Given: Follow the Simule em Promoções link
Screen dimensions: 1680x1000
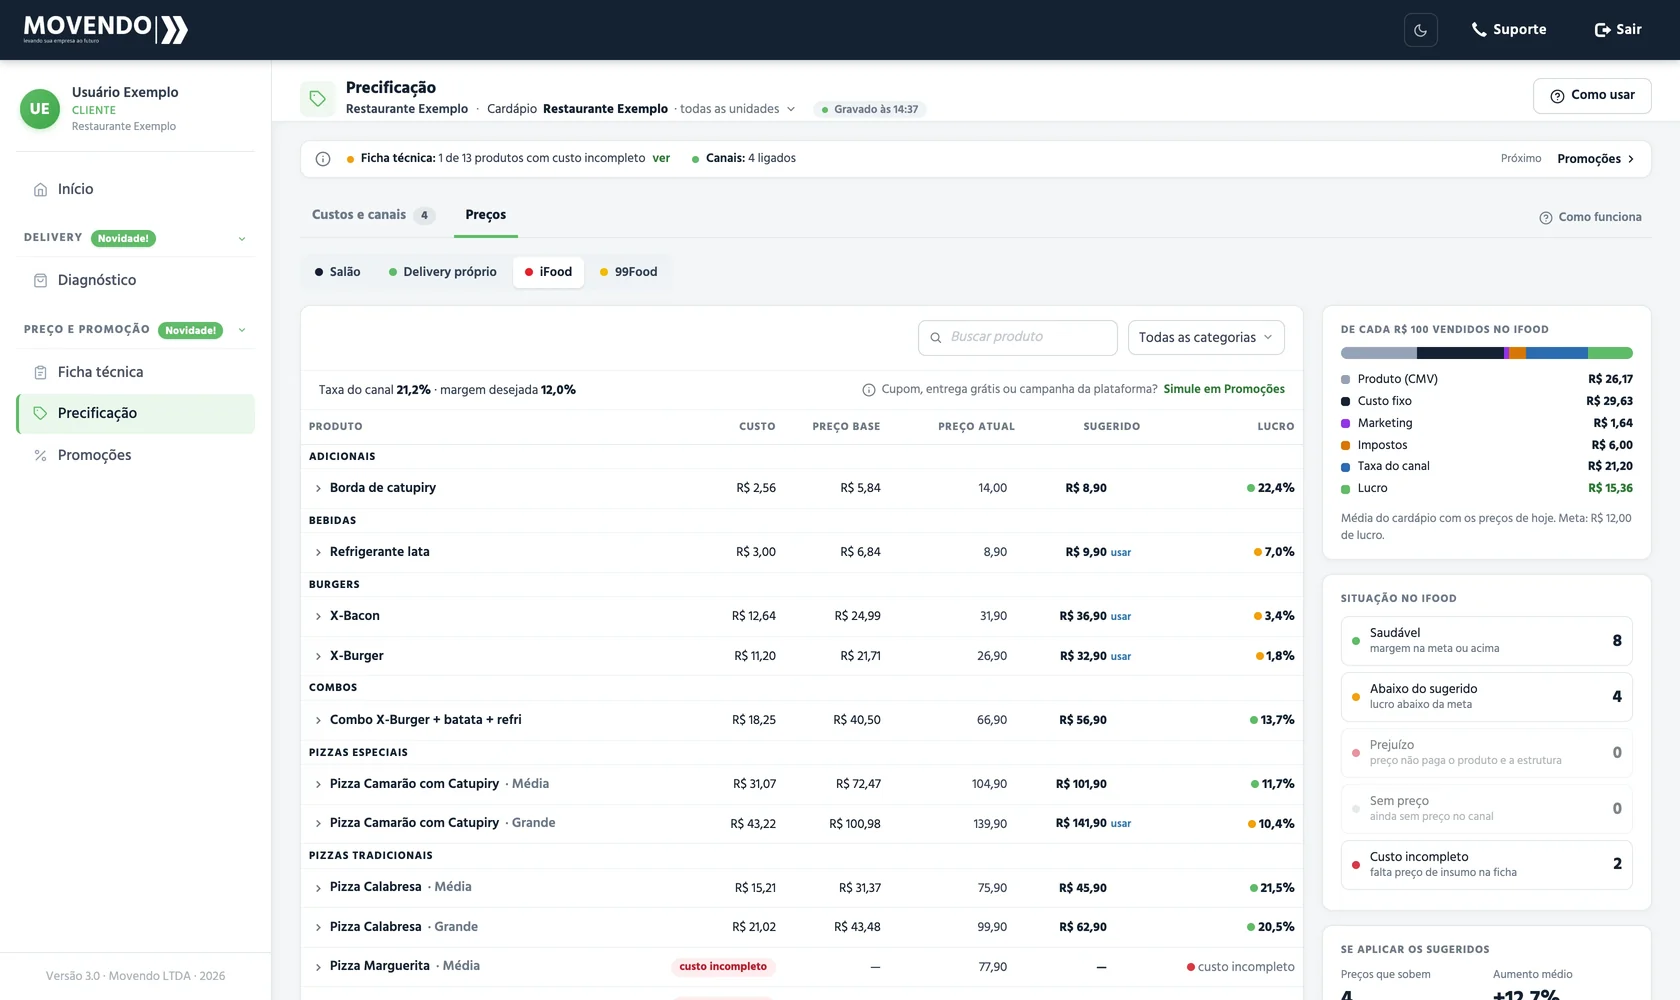Looking at the screenshot, I should click(1224, 389).
